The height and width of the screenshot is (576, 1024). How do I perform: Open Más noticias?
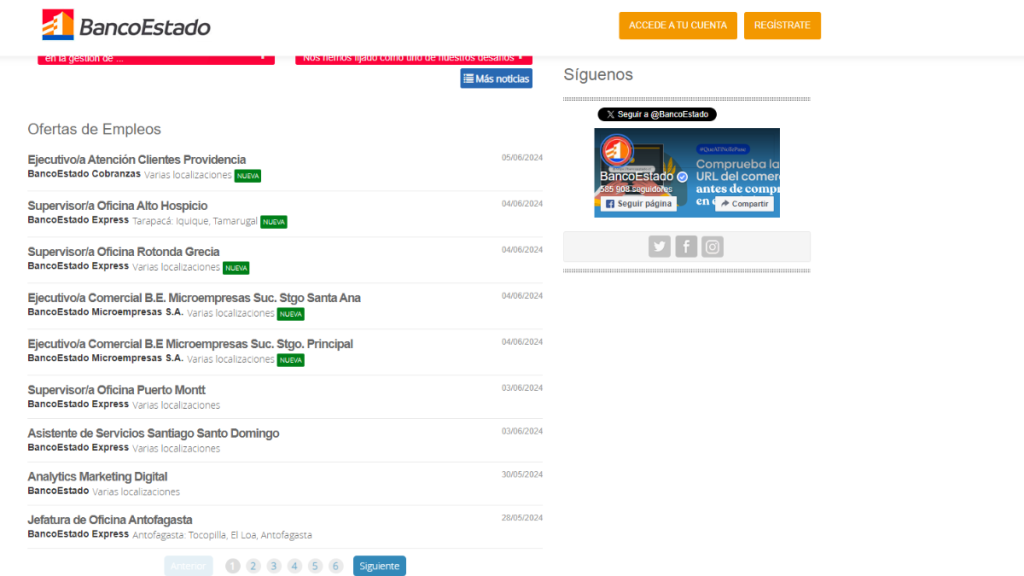pos(496,78)
